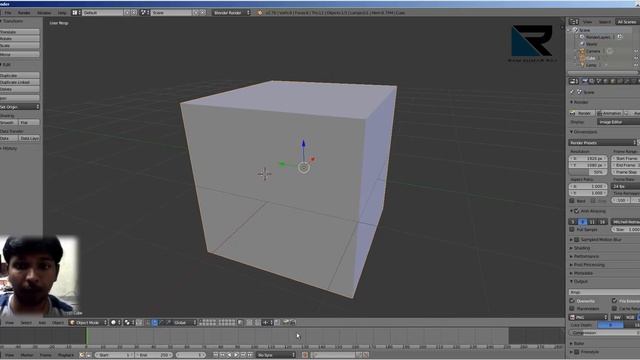Toggle the Anti-Aliasing checkbox
The image size is (640, 360).
[x=577, y=211]
